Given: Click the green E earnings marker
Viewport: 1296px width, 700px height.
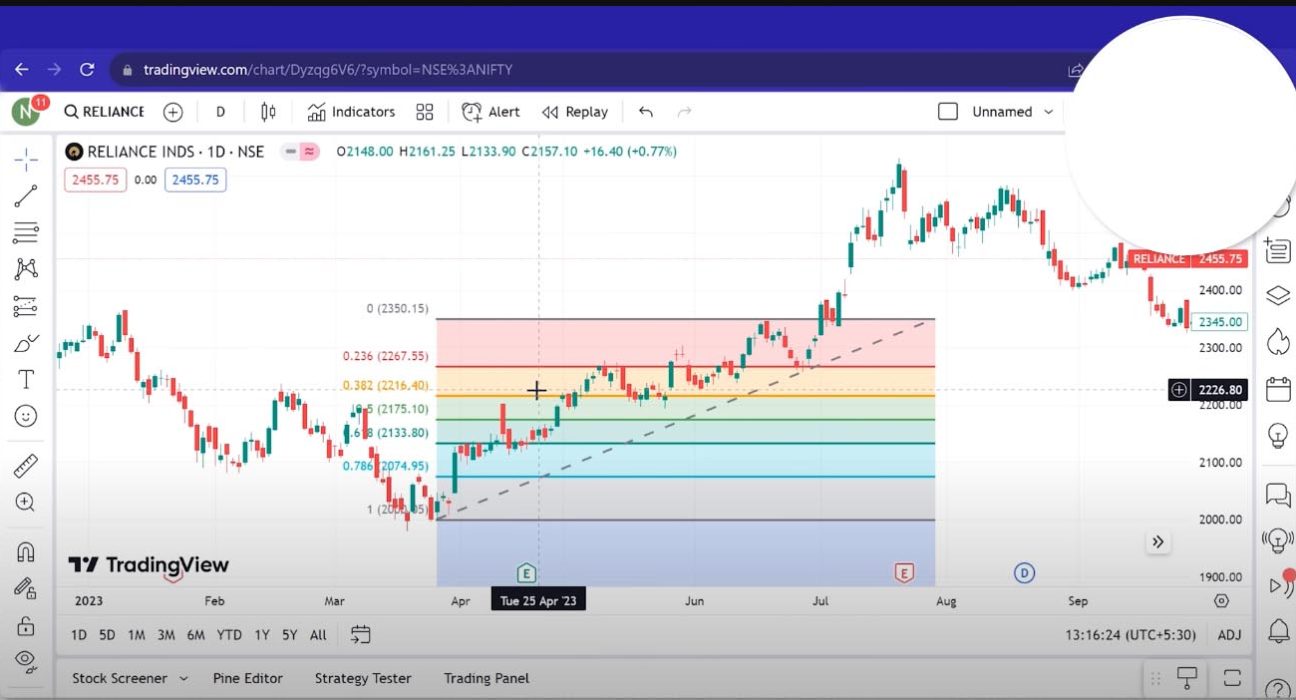Looking at the screenshot, I should 526,573.
